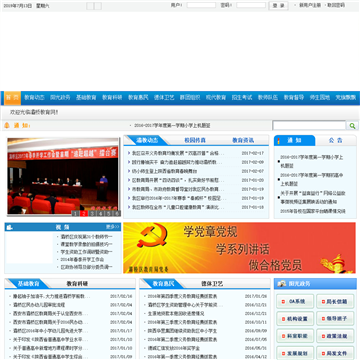Click the 学党章党规 red party banner
Image resolution: width=360 pixels, height=360 pixels.
tap(239, 248)
